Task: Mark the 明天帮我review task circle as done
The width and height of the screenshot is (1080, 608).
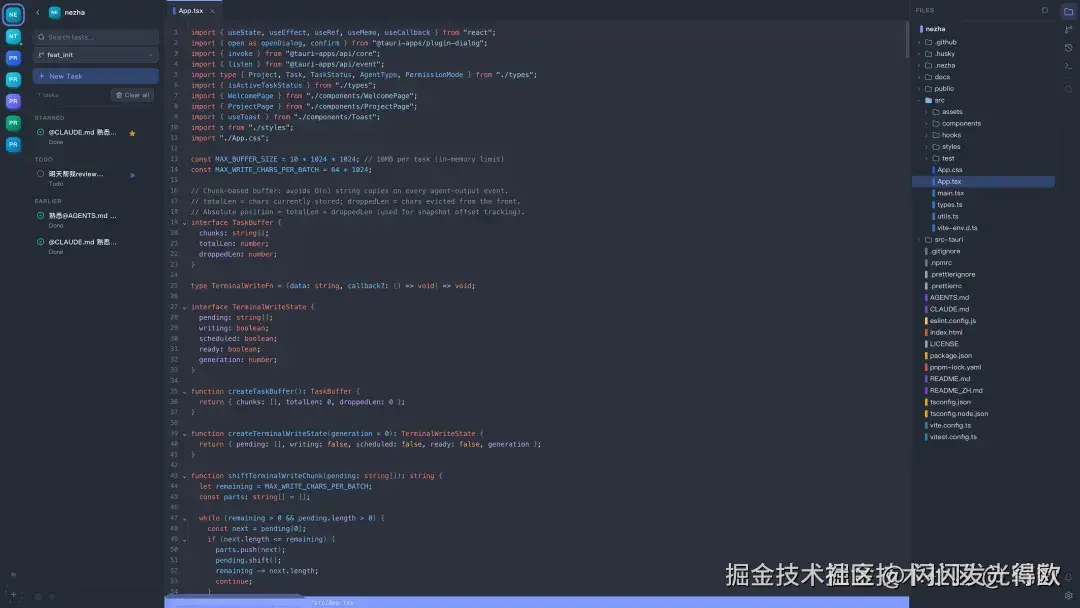Action: coord(41,174)
